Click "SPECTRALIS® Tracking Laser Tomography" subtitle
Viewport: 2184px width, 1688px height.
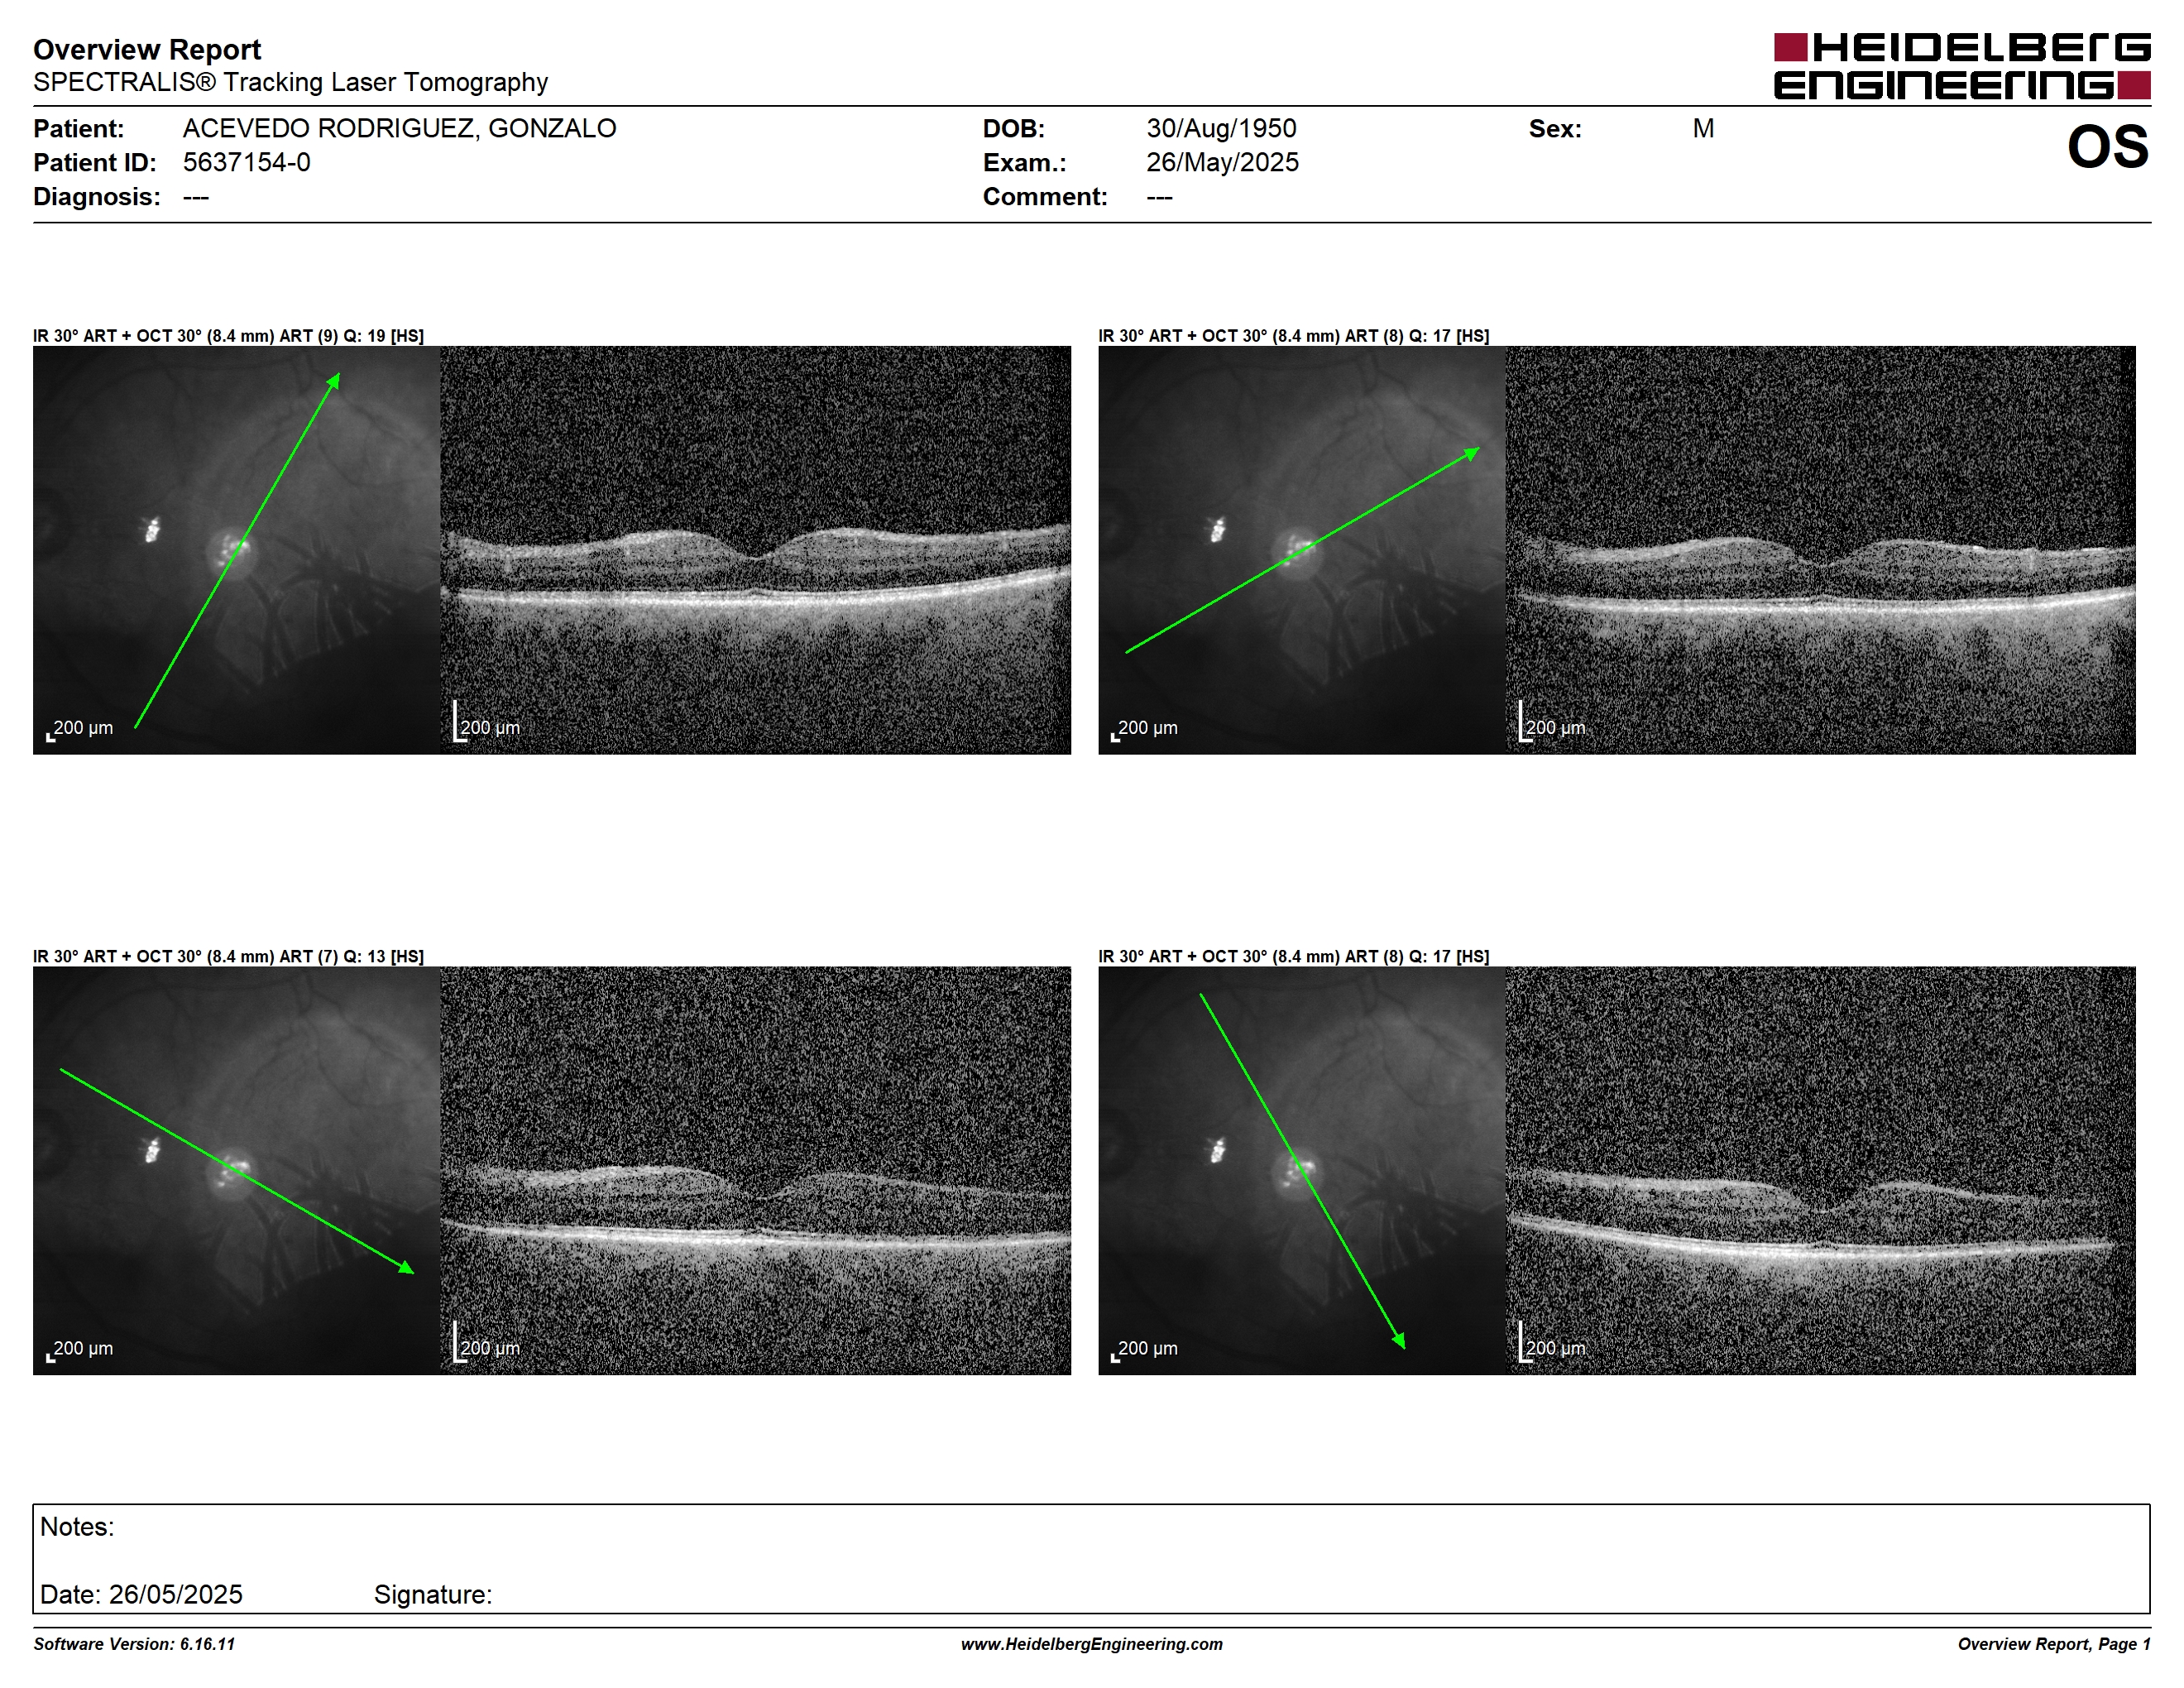click(290, 82)
